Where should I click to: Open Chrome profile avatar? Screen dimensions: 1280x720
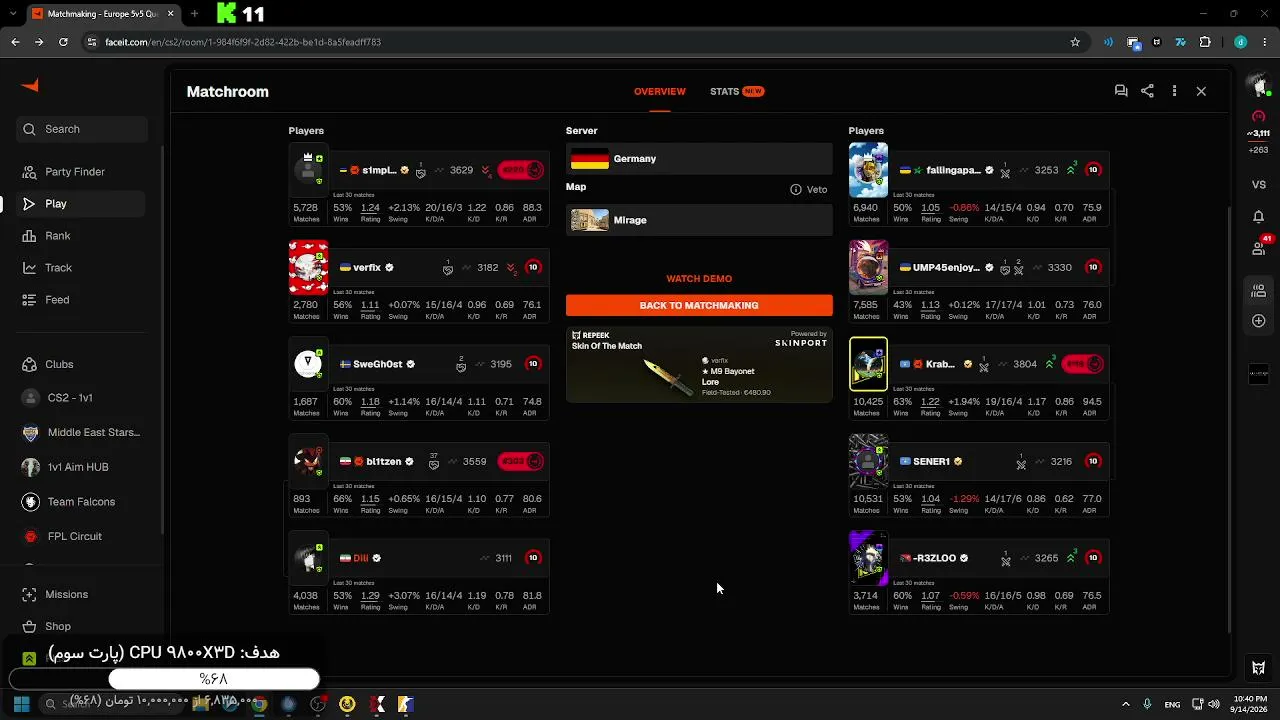[1240, 42]
